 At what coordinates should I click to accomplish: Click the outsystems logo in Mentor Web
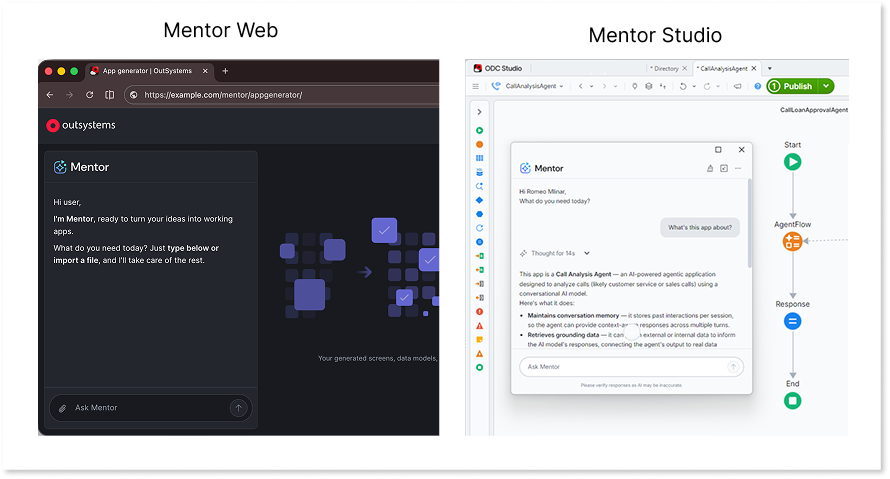pyautogui.click(x=81, y=125)
